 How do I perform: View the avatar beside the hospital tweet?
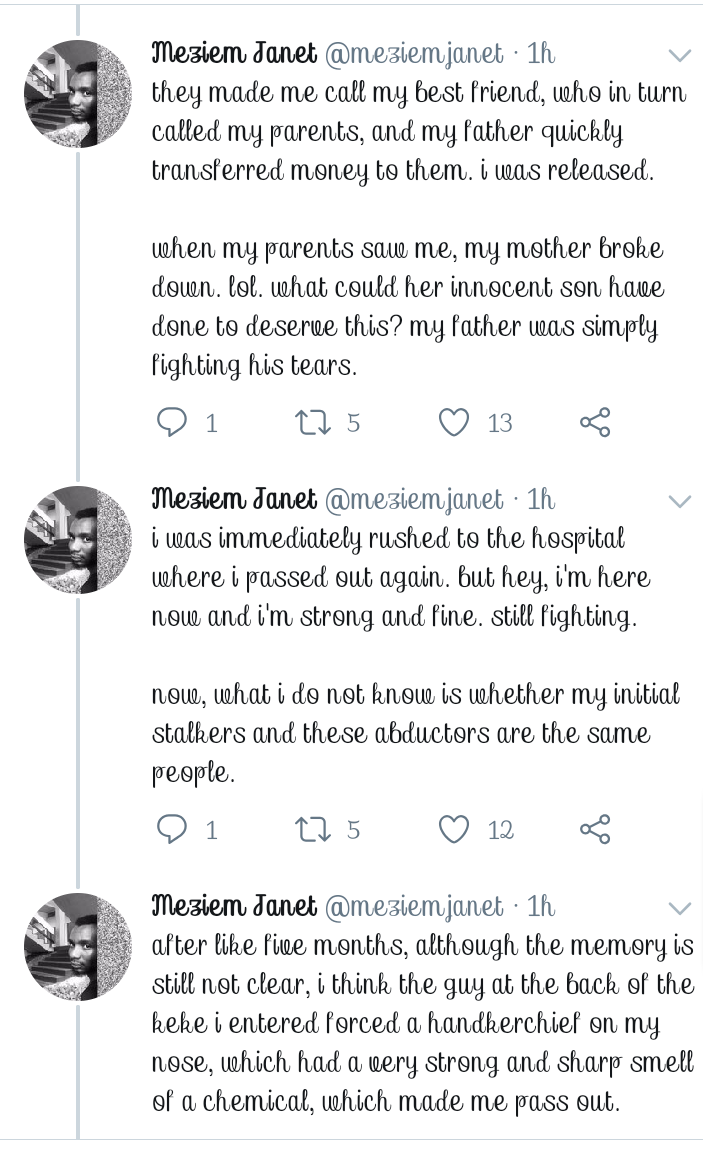coord(78,540)
